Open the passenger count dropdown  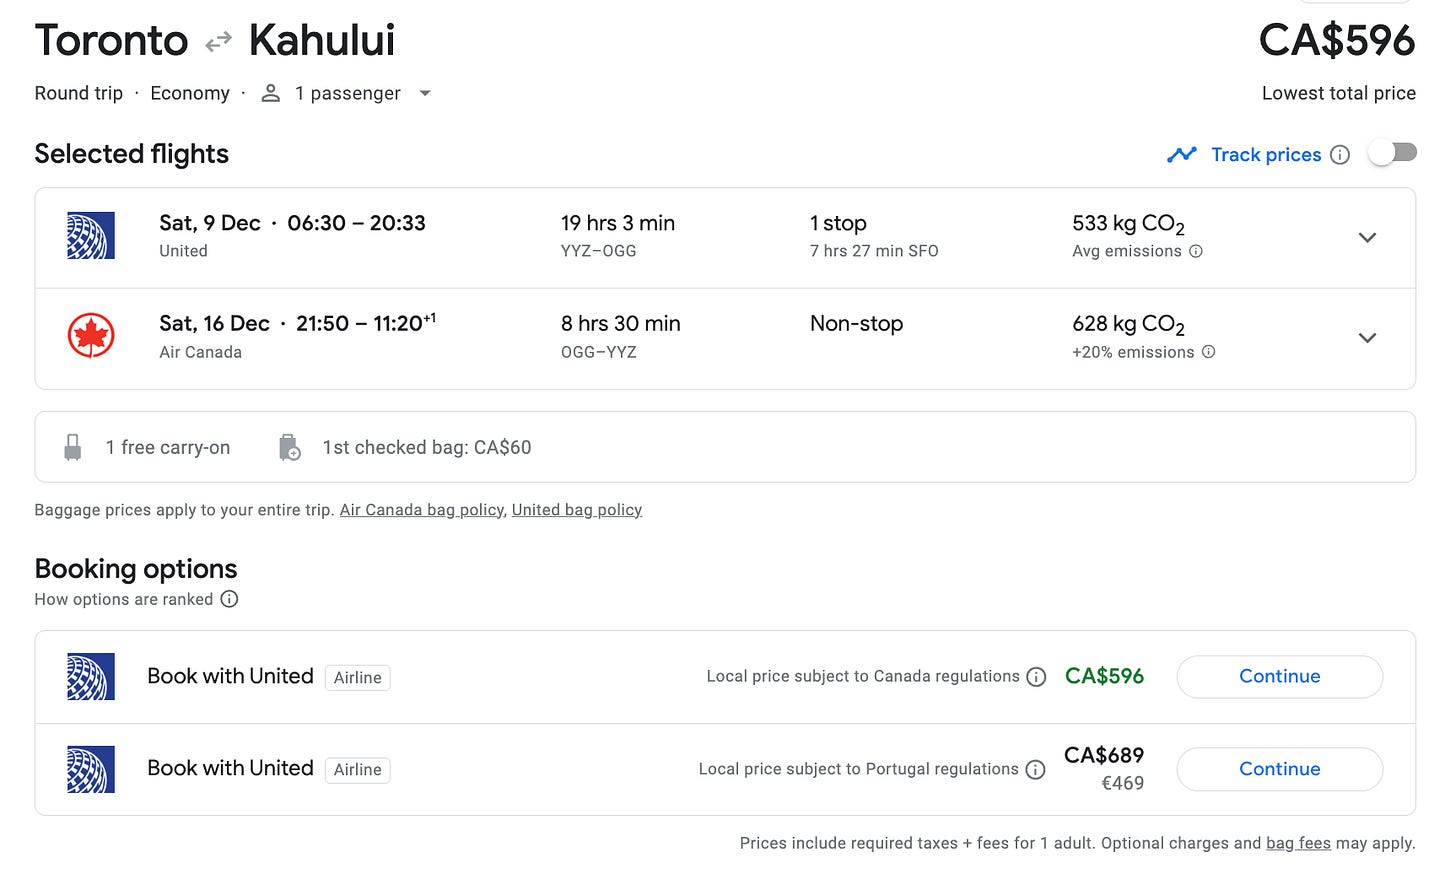[x=425, y=93]
